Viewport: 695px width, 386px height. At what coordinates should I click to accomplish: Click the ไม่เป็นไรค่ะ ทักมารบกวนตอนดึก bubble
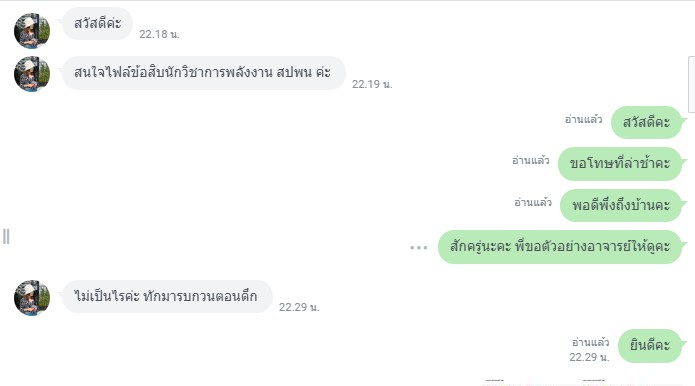[167, 296]
